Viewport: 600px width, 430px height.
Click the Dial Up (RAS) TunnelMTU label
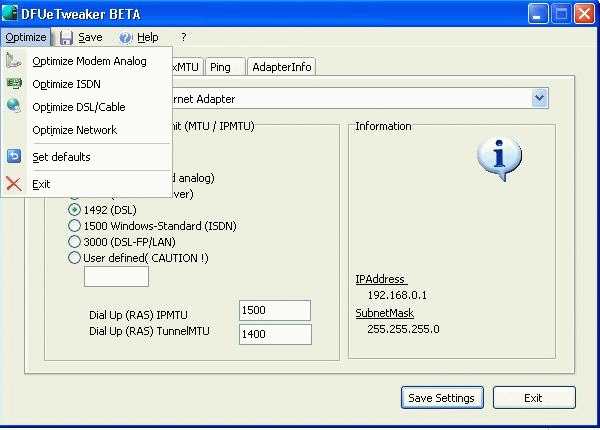tap(149, 331)
